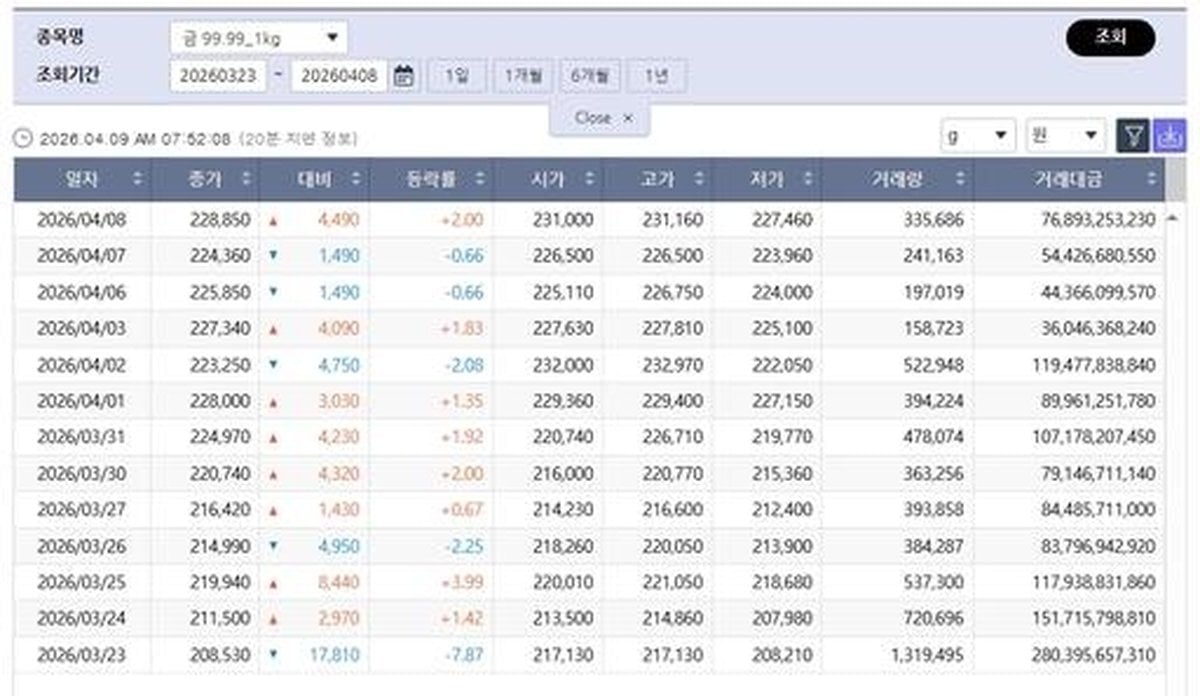Open the currency 원 dropdown

pyautogui.click(x=1065, y=136)
